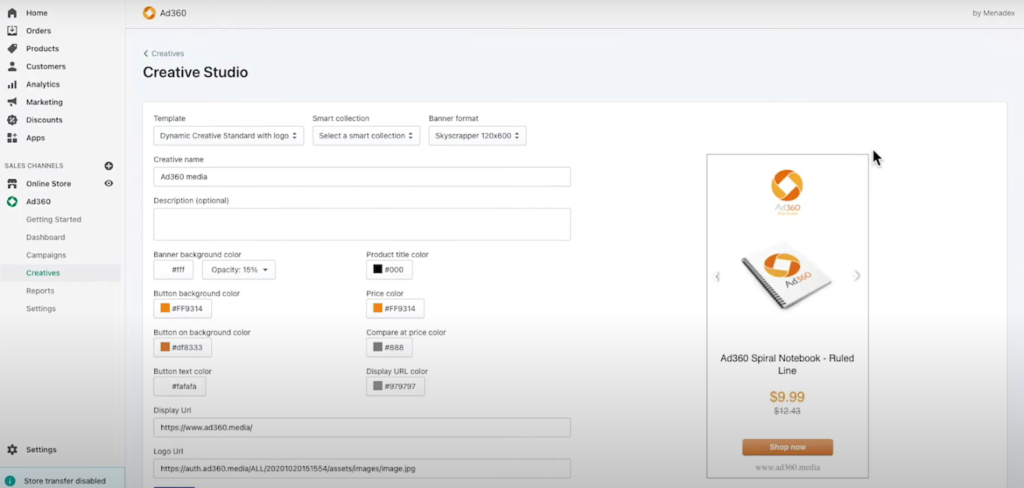
Task: Click the Marketing megaphone icon
Action: [12, 102]
